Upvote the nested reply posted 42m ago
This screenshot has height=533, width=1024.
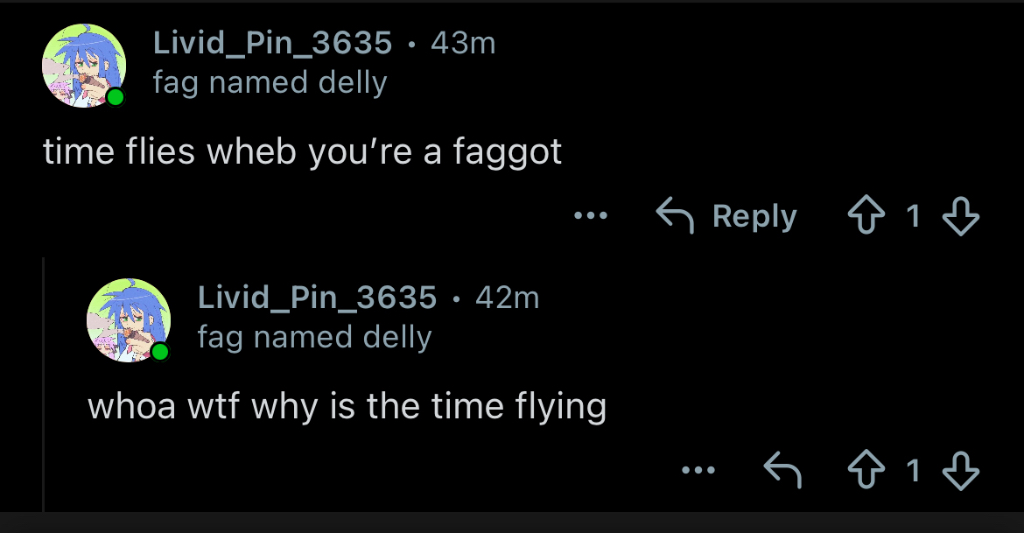tap(868, 470)
